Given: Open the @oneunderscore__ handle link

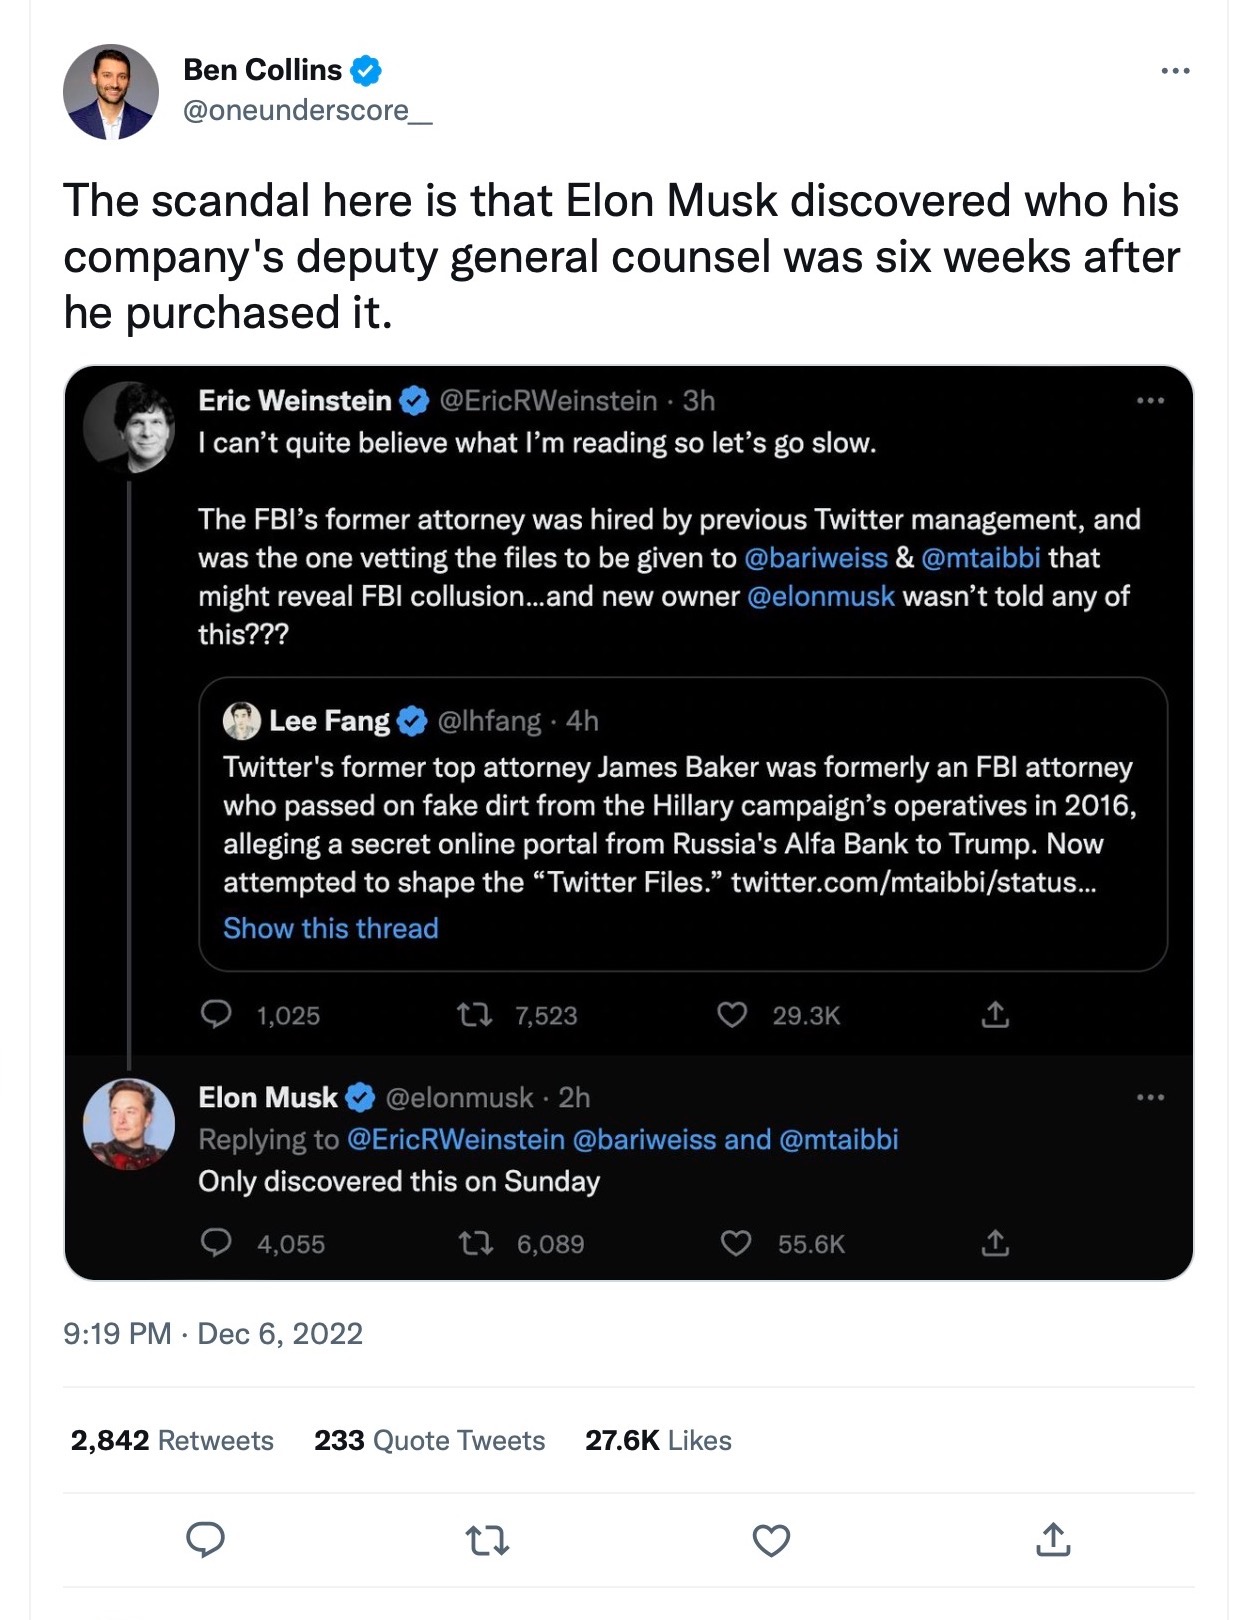Looking at the screenshot, I should (x=308, y=110).
